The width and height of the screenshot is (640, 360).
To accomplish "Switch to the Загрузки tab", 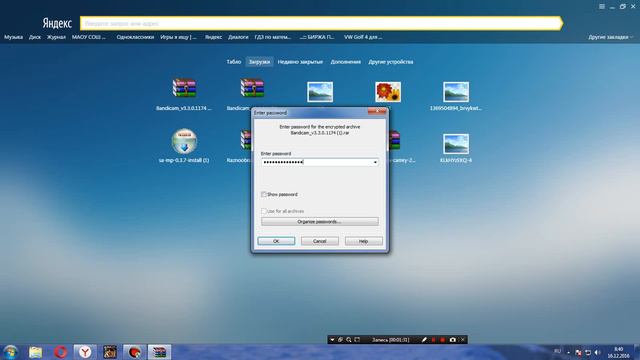I will point(259,62).
